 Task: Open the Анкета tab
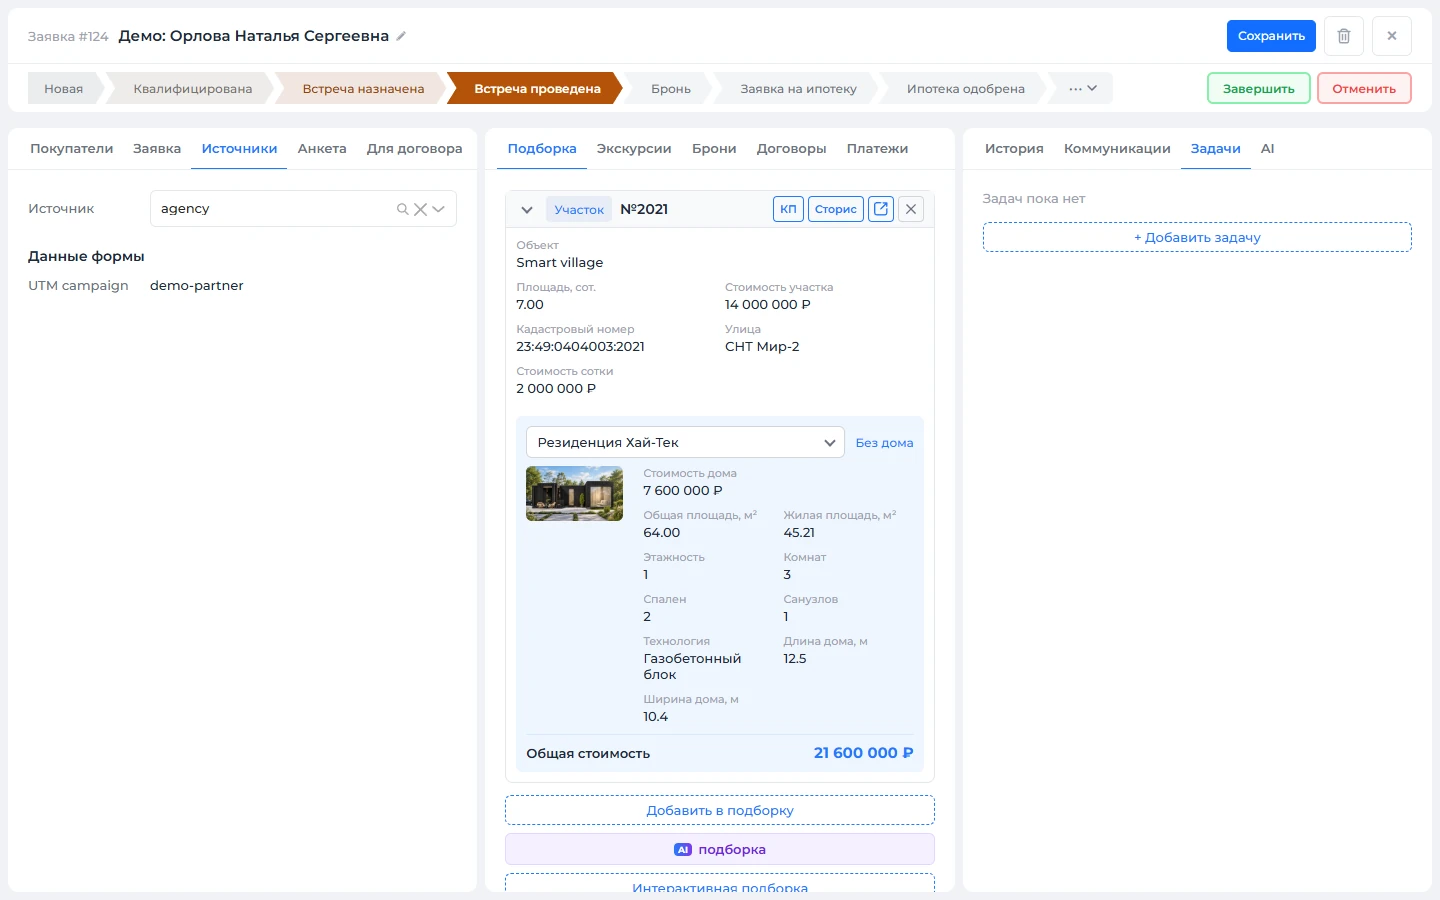[322, 149]
